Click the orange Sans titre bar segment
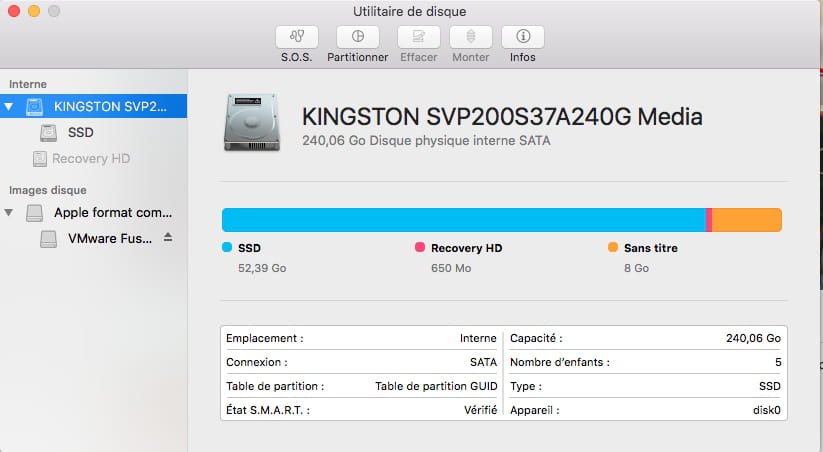This screenshot has height=452, width=823. 747,220
